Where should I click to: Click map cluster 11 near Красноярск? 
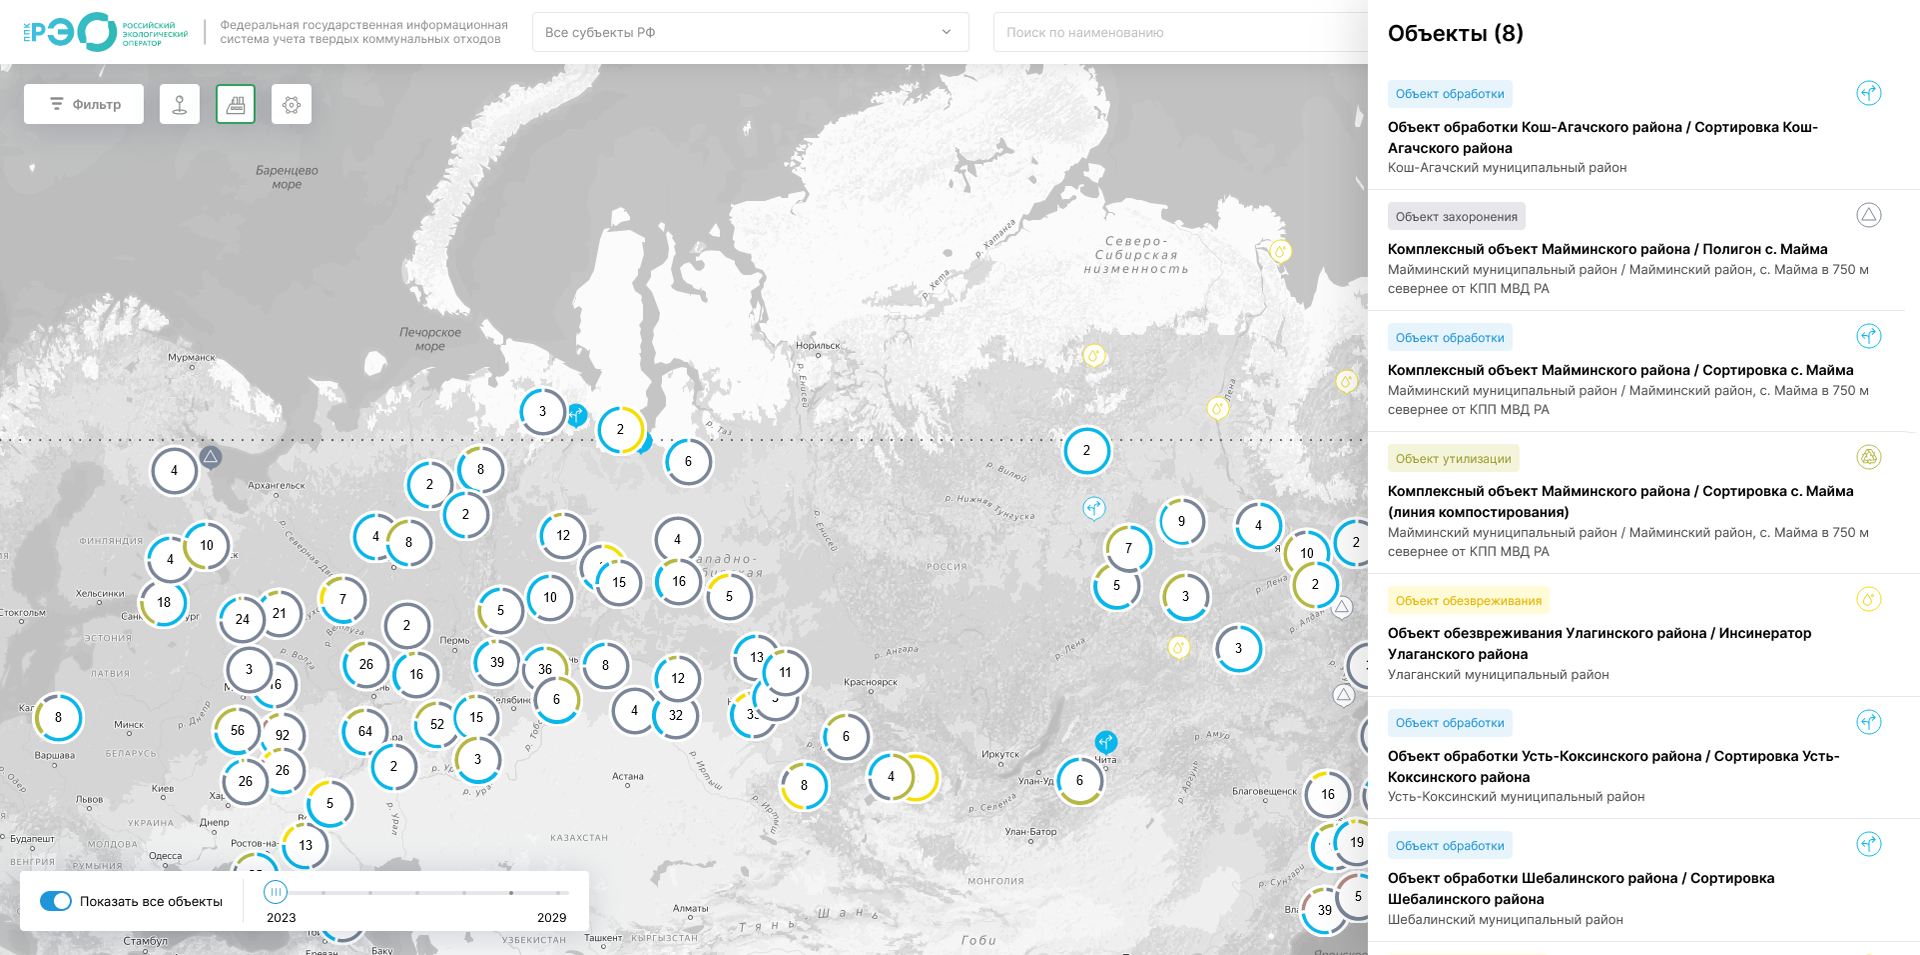coord(785,673)
